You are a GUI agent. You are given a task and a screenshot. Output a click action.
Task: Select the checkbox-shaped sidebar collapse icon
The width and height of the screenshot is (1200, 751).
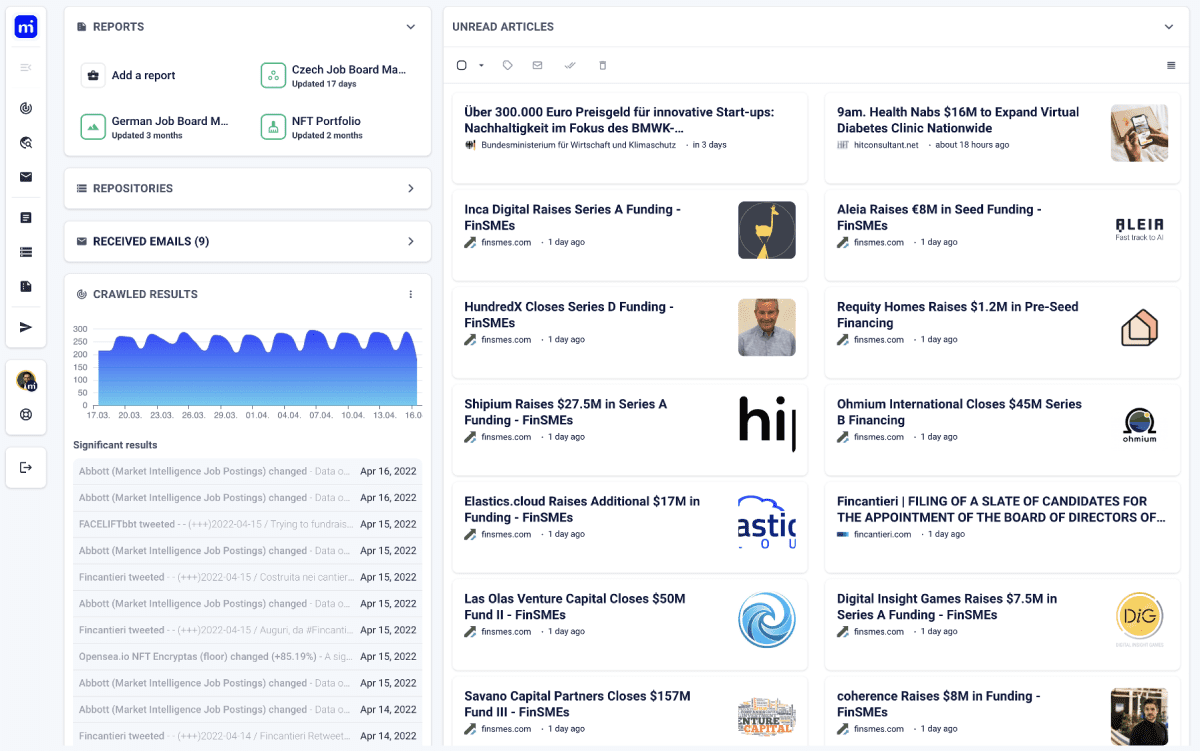pos(26,68)
